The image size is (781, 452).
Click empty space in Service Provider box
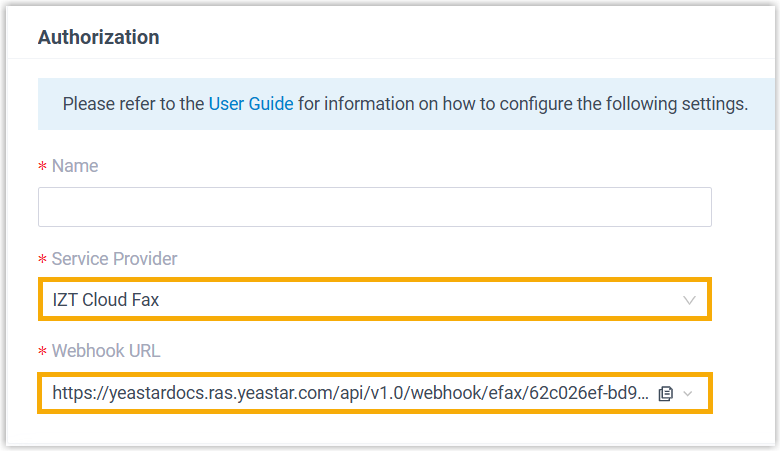(x=420, y=300)
